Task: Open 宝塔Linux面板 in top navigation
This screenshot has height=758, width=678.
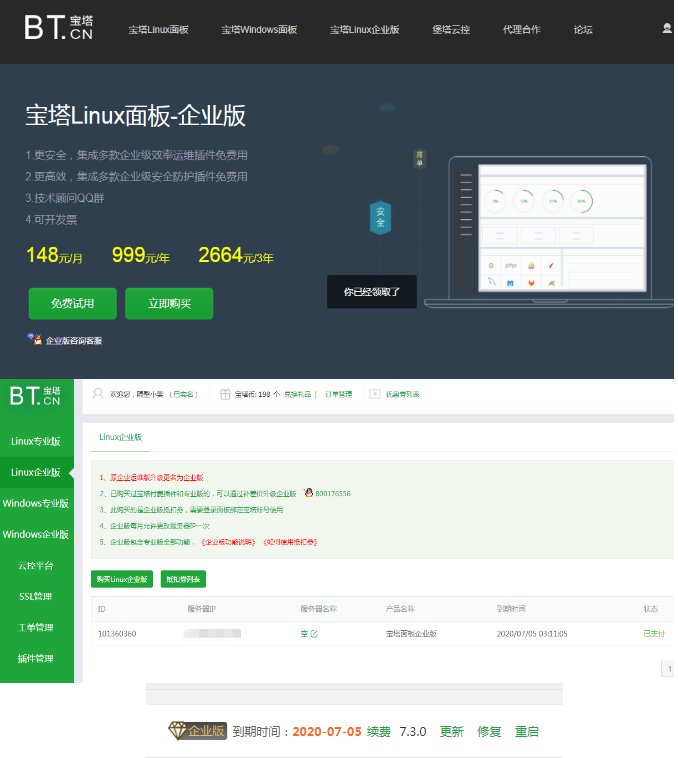Action: tap(159, 29)
